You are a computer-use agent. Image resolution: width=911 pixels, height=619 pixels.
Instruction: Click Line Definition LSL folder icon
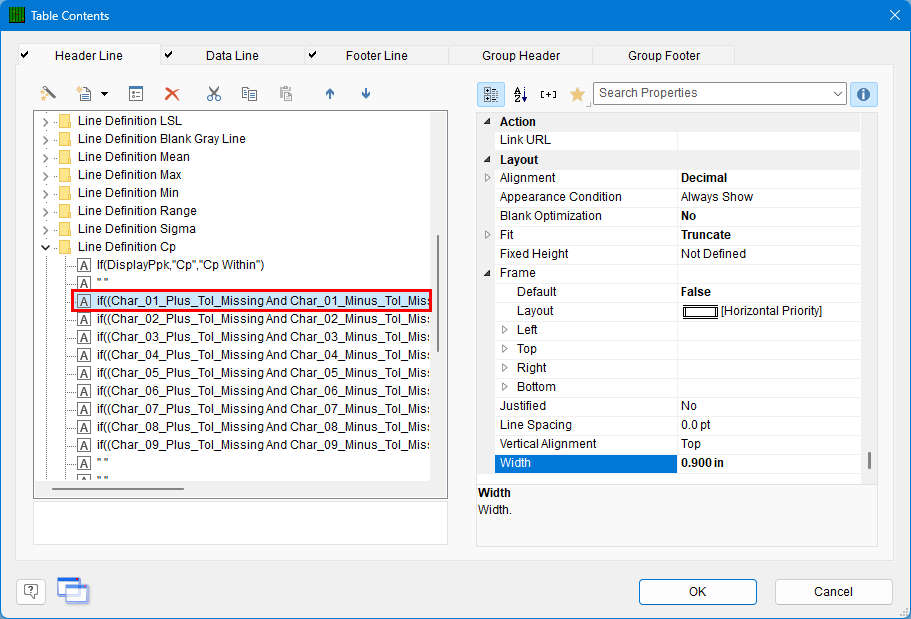click(65, 121)
